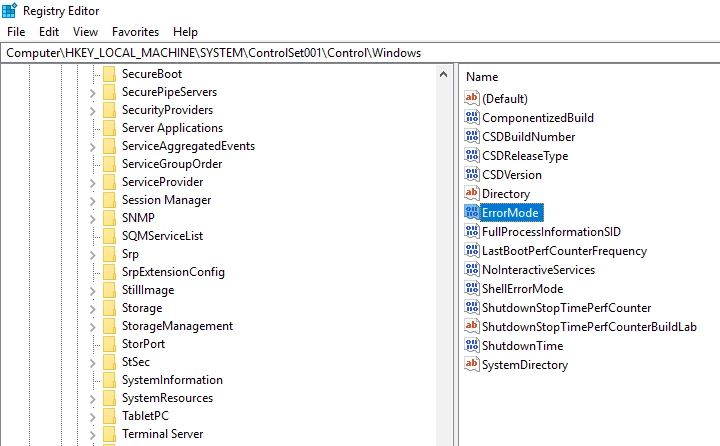Screen dimensions: 720x446
Task: Expand the Srp key
Action: 93,254
